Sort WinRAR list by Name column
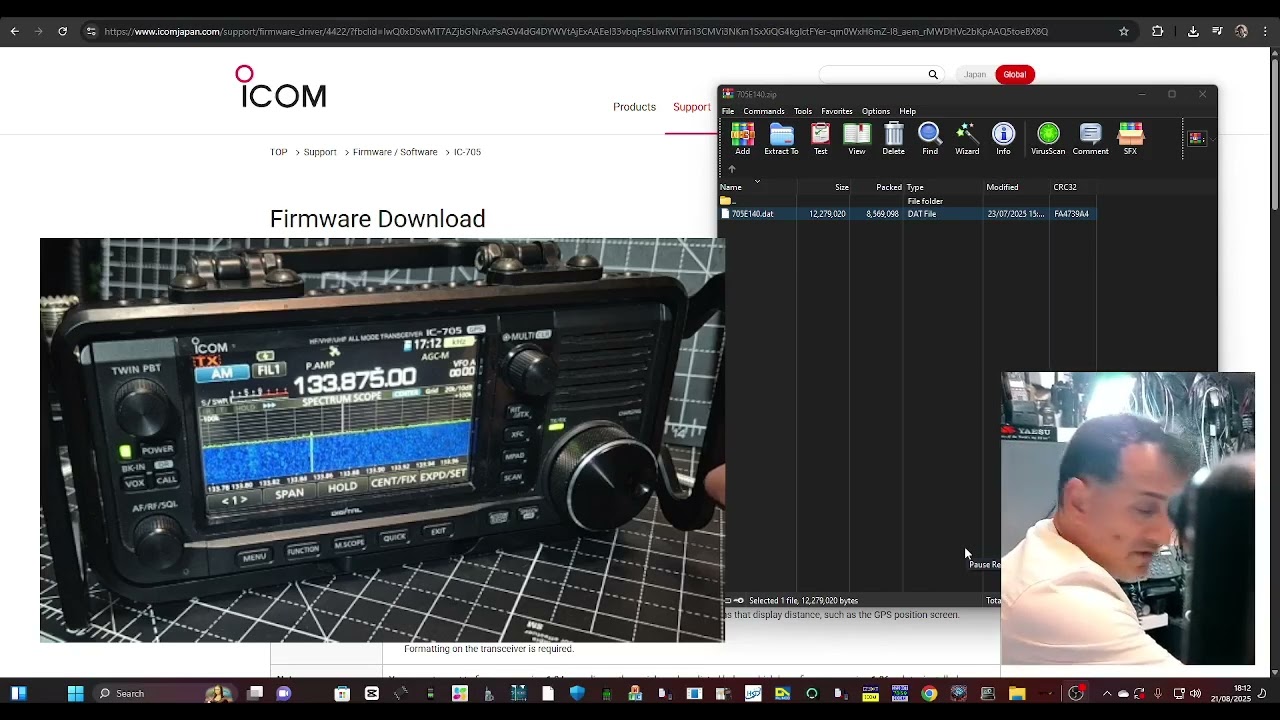Image resolution: width=1280 pixels, height=720 pixels. click(x=757, y=187)
